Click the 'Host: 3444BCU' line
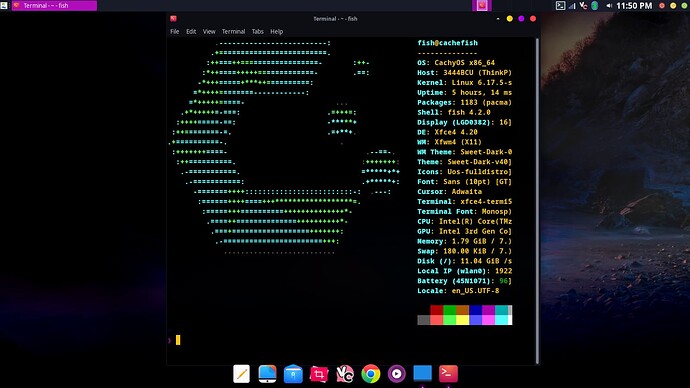The width and height of the screenshot is (690, 388). click(465, 73)
